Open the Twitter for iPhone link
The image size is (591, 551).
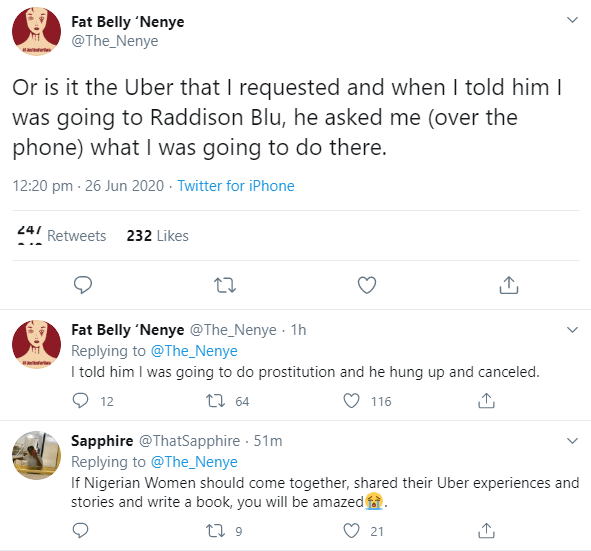pyautogui.click(x=236, y=186)
